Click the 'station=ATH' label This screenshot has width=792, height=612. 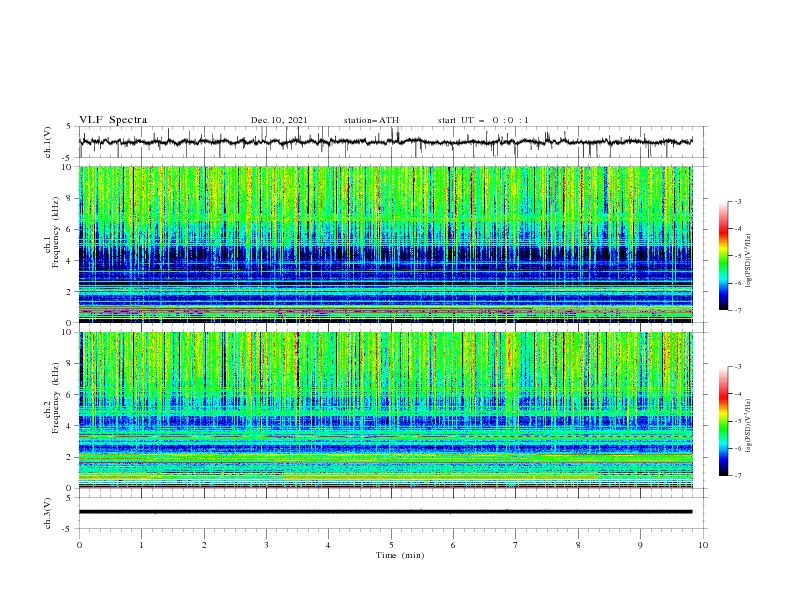371,120
